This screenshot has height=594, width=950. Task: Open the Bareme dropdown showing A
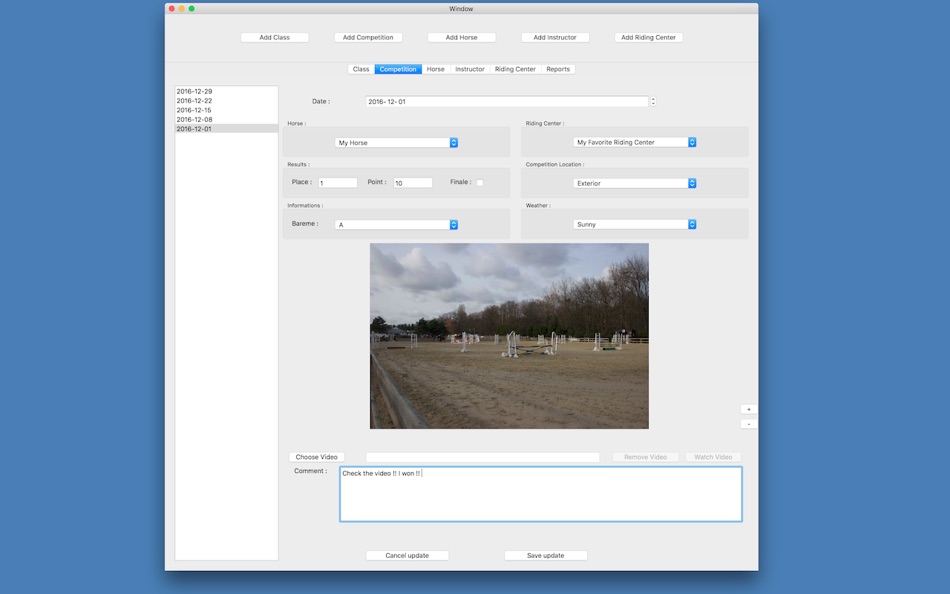point(396,225)
